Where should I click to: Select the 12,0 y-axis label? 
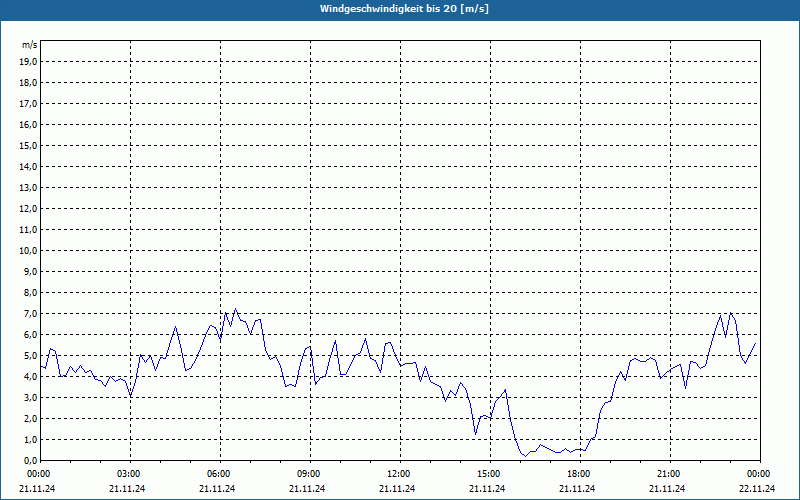[x=28, y=209]
